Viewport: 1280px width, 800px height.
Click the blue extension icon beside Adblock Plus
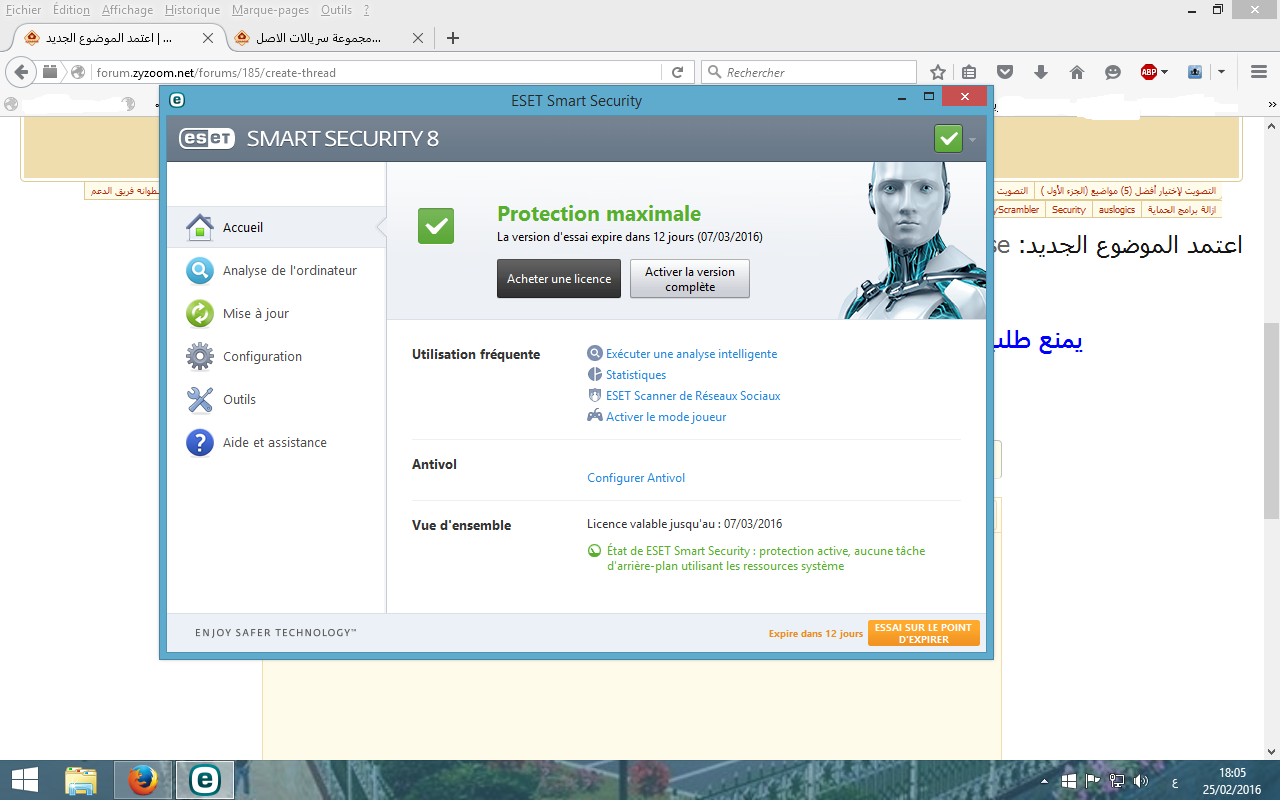(x=1195, y=72)
